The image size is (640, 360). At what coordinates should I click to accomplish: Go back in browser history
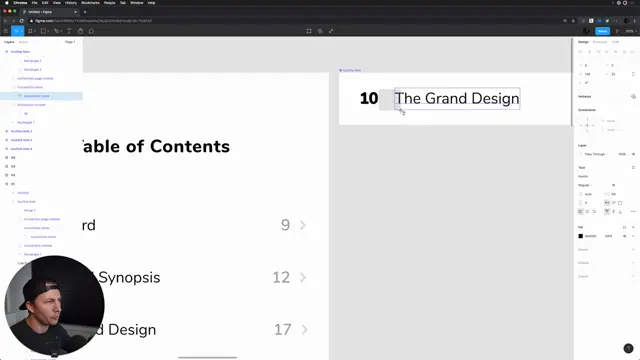pos(5,21)
